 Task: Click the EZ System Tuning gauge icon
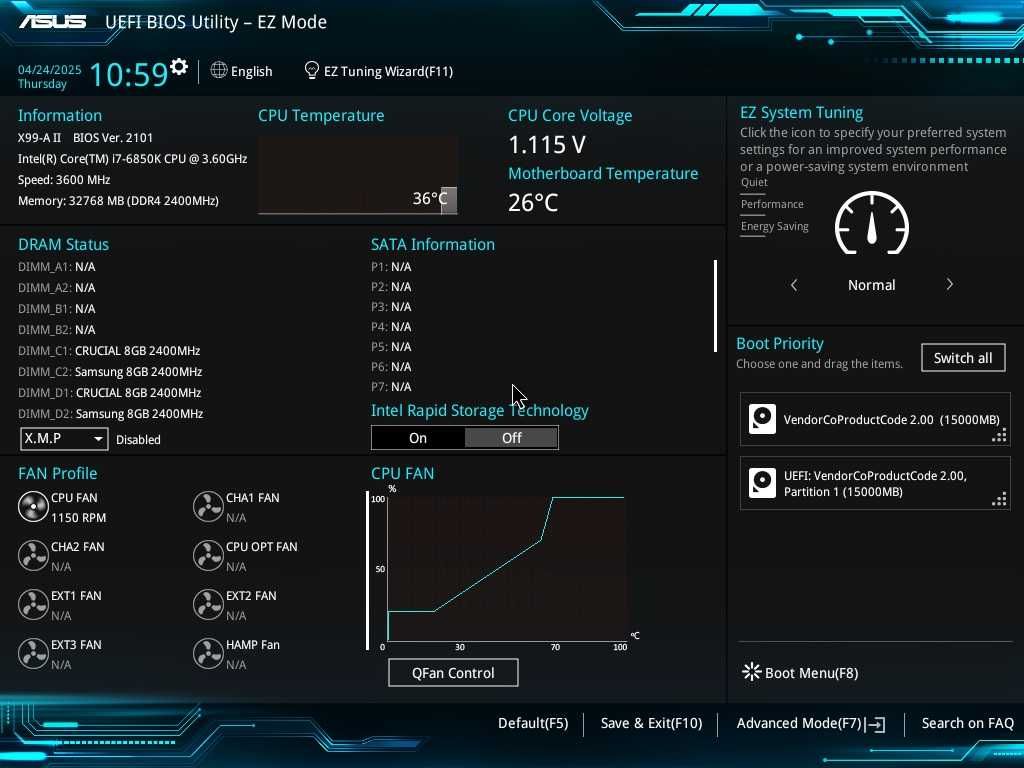tap(872, 223)
